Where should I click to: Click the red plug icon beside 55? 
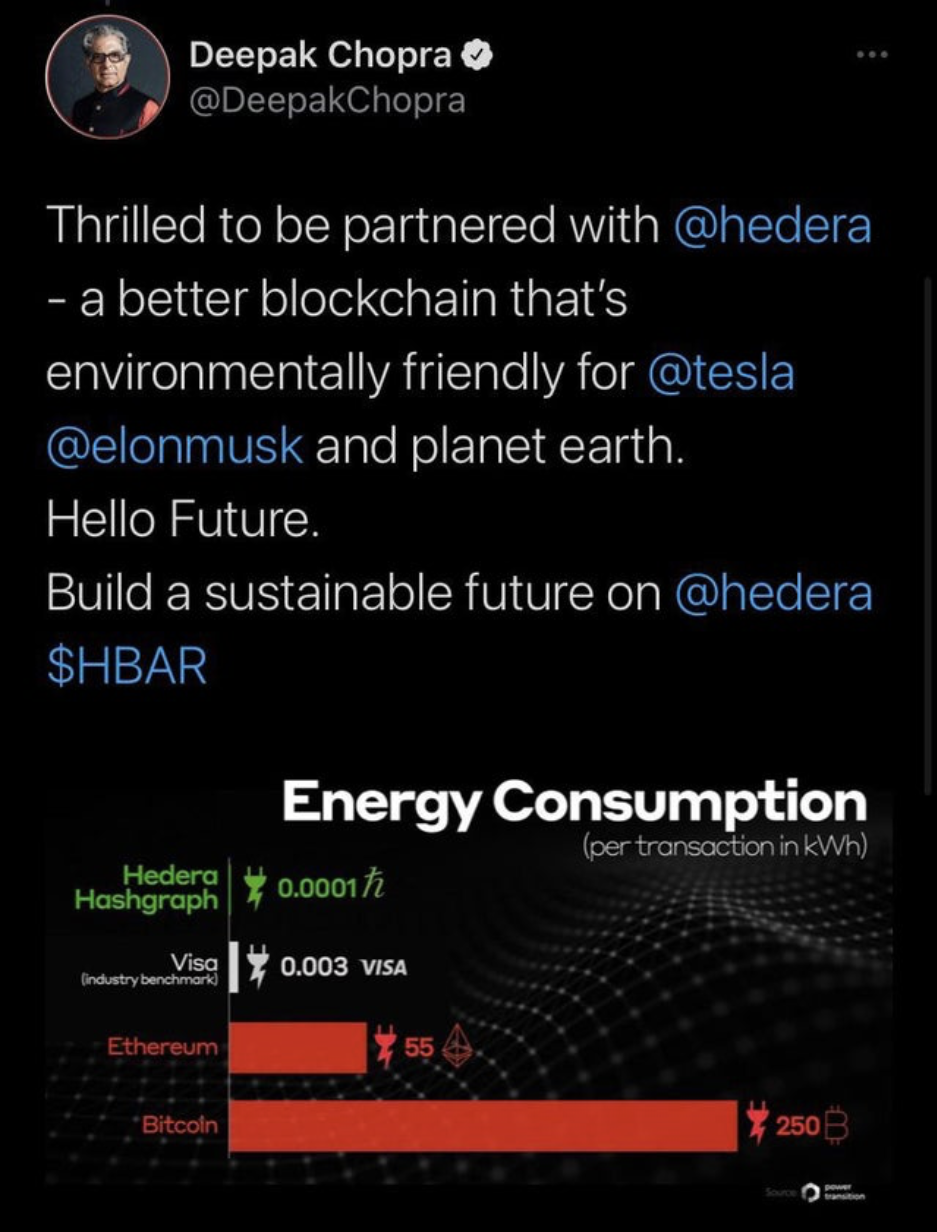[x=383, y=1047]
